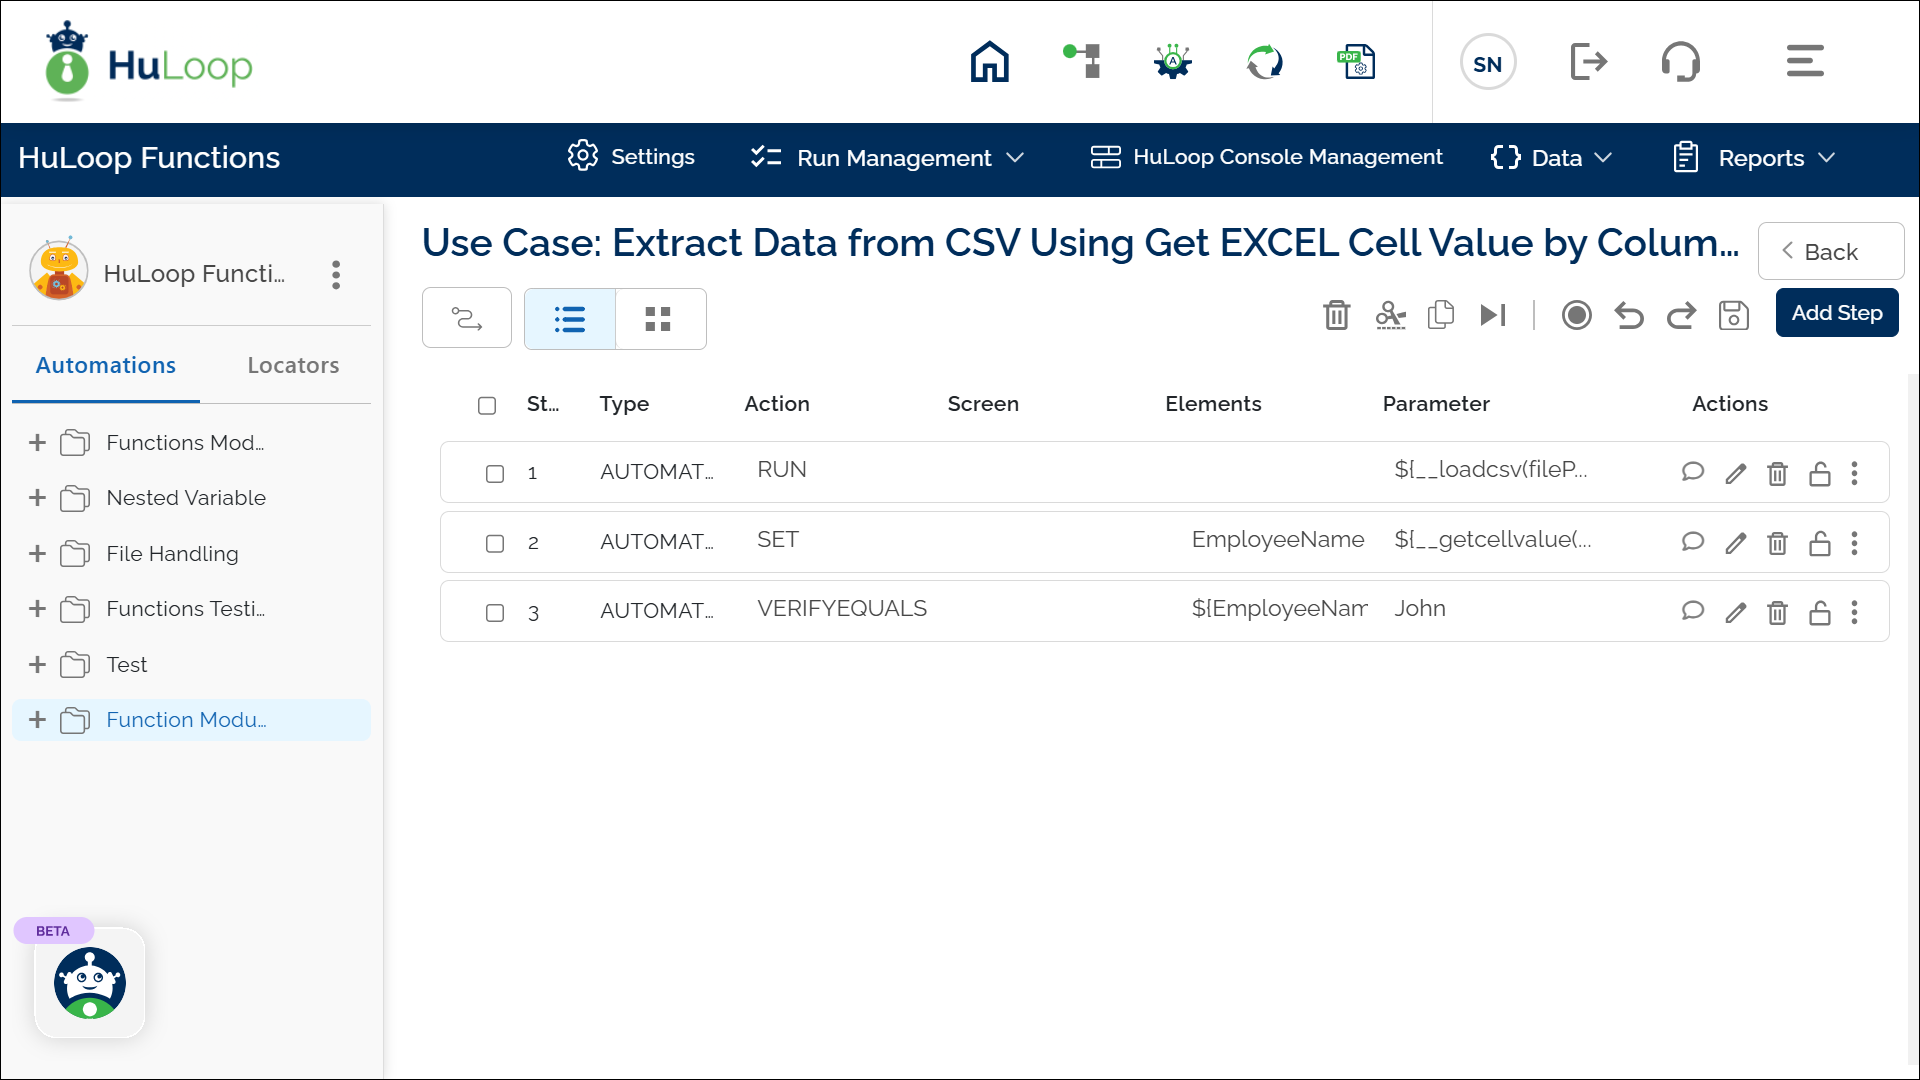The image size is (1920, 1080).
Task: Expand the File Handling folder
Action: coord(38,554)
